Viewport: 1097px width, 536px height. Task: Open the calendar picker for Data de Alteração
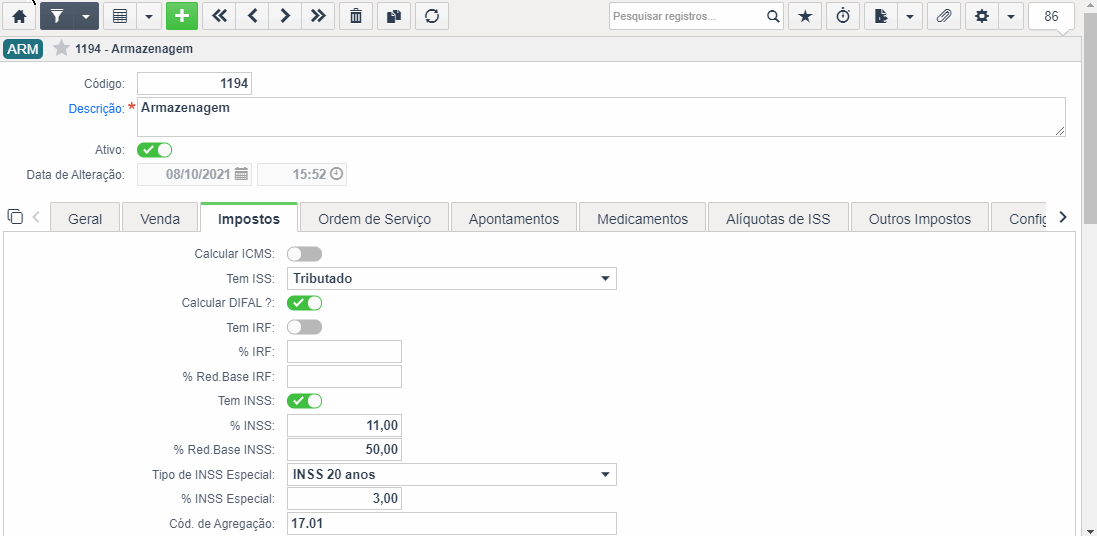click(241, 174)
